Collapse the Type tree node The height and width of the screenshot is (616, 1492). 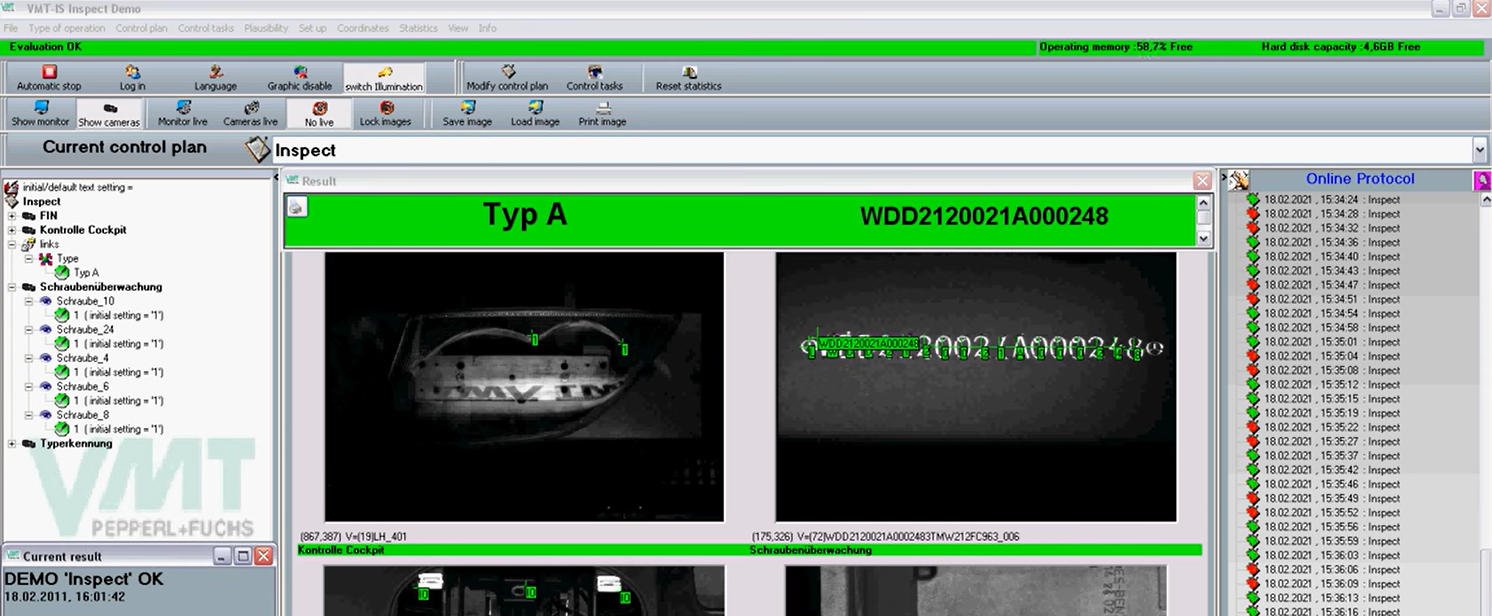click(29, 258)
